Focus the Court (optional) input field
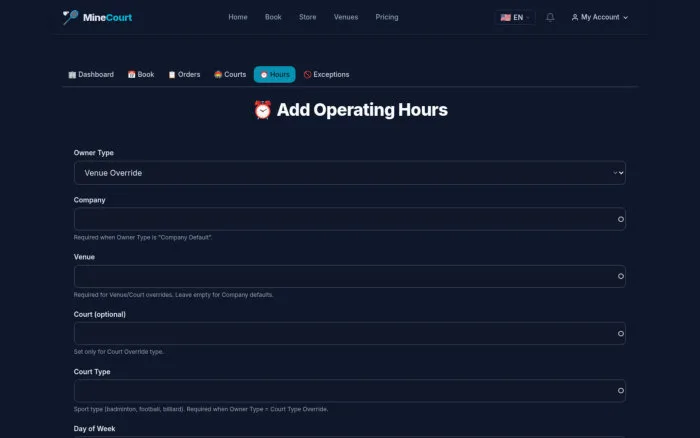The width and height of the screenshot is (700, 438). [x=350, y=334]
